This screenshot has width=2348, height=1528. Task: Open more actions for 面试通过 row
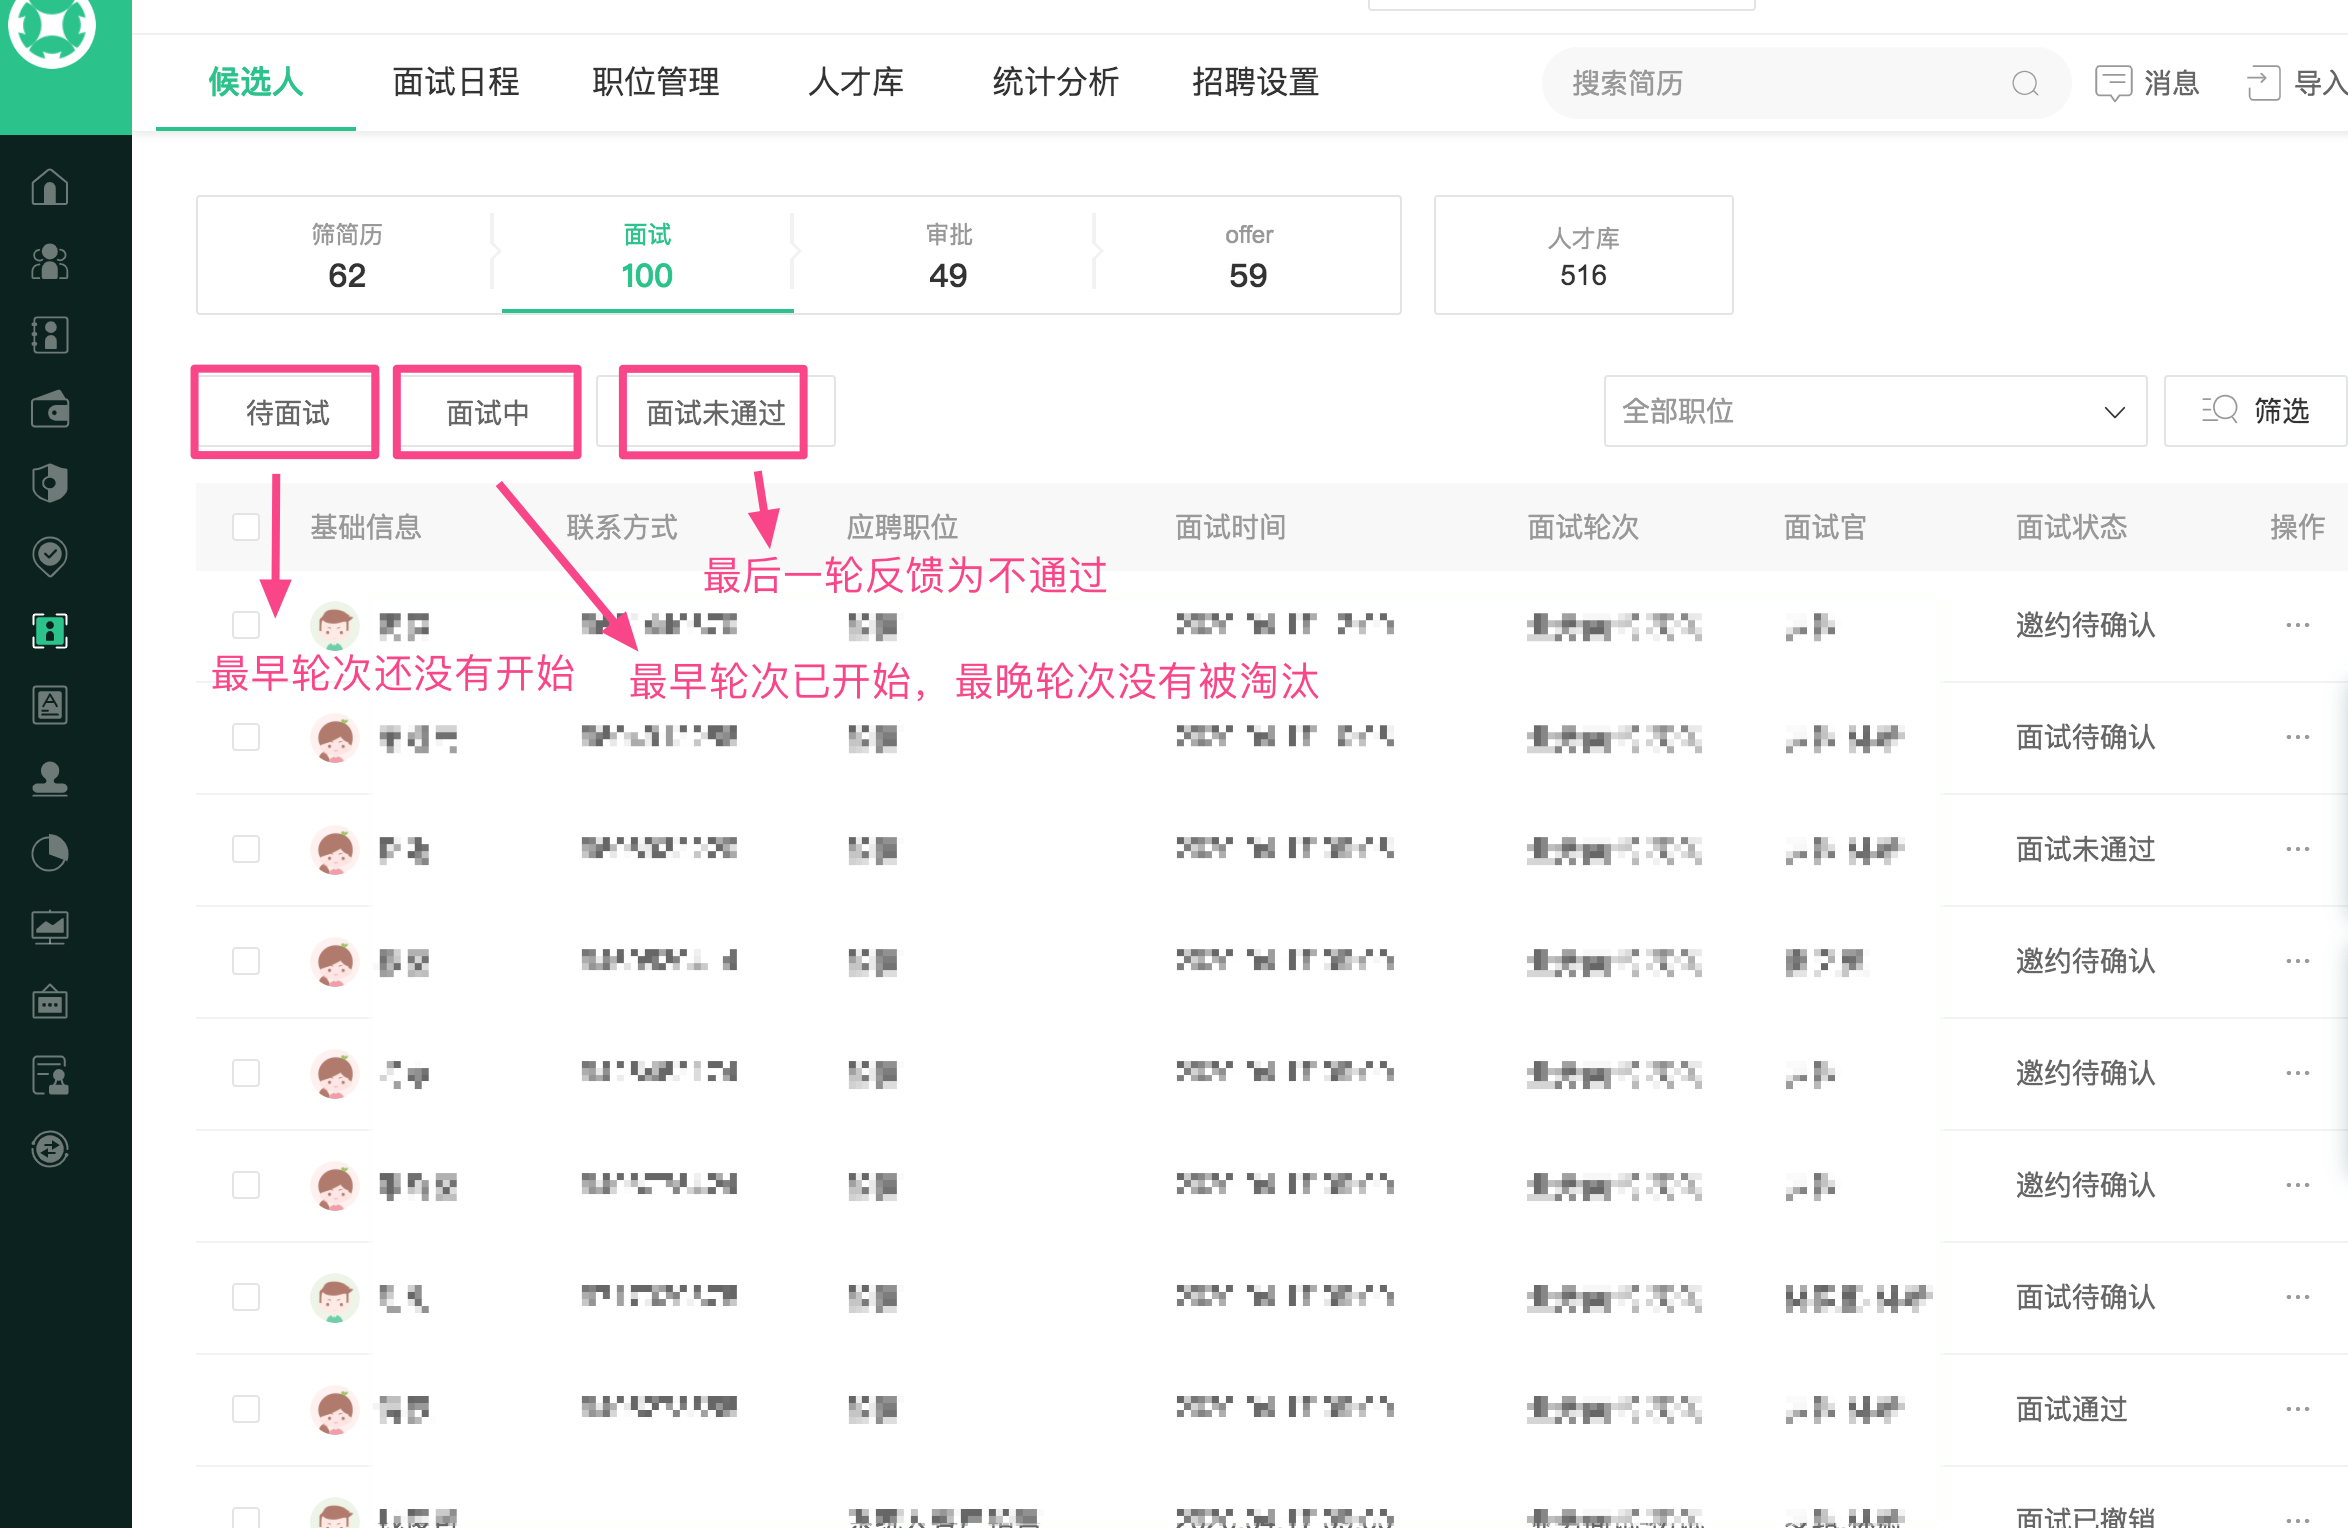(2297, 1409)
